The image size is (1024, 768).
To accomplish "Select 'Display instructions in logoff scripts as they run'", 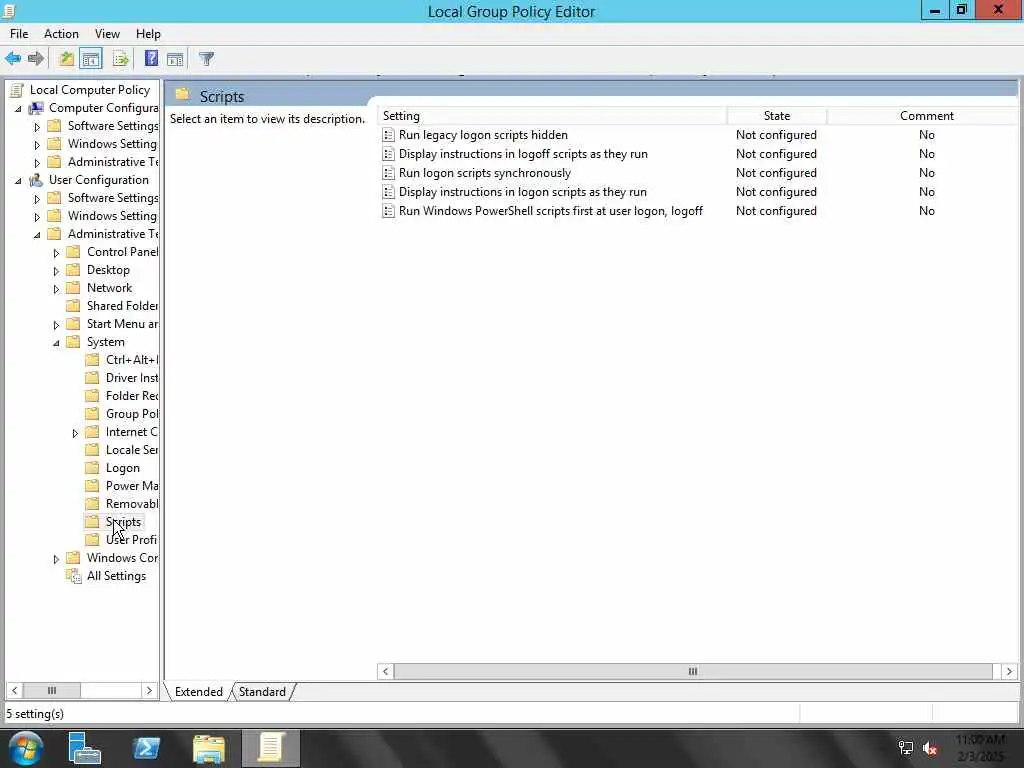I will point(523,154).
